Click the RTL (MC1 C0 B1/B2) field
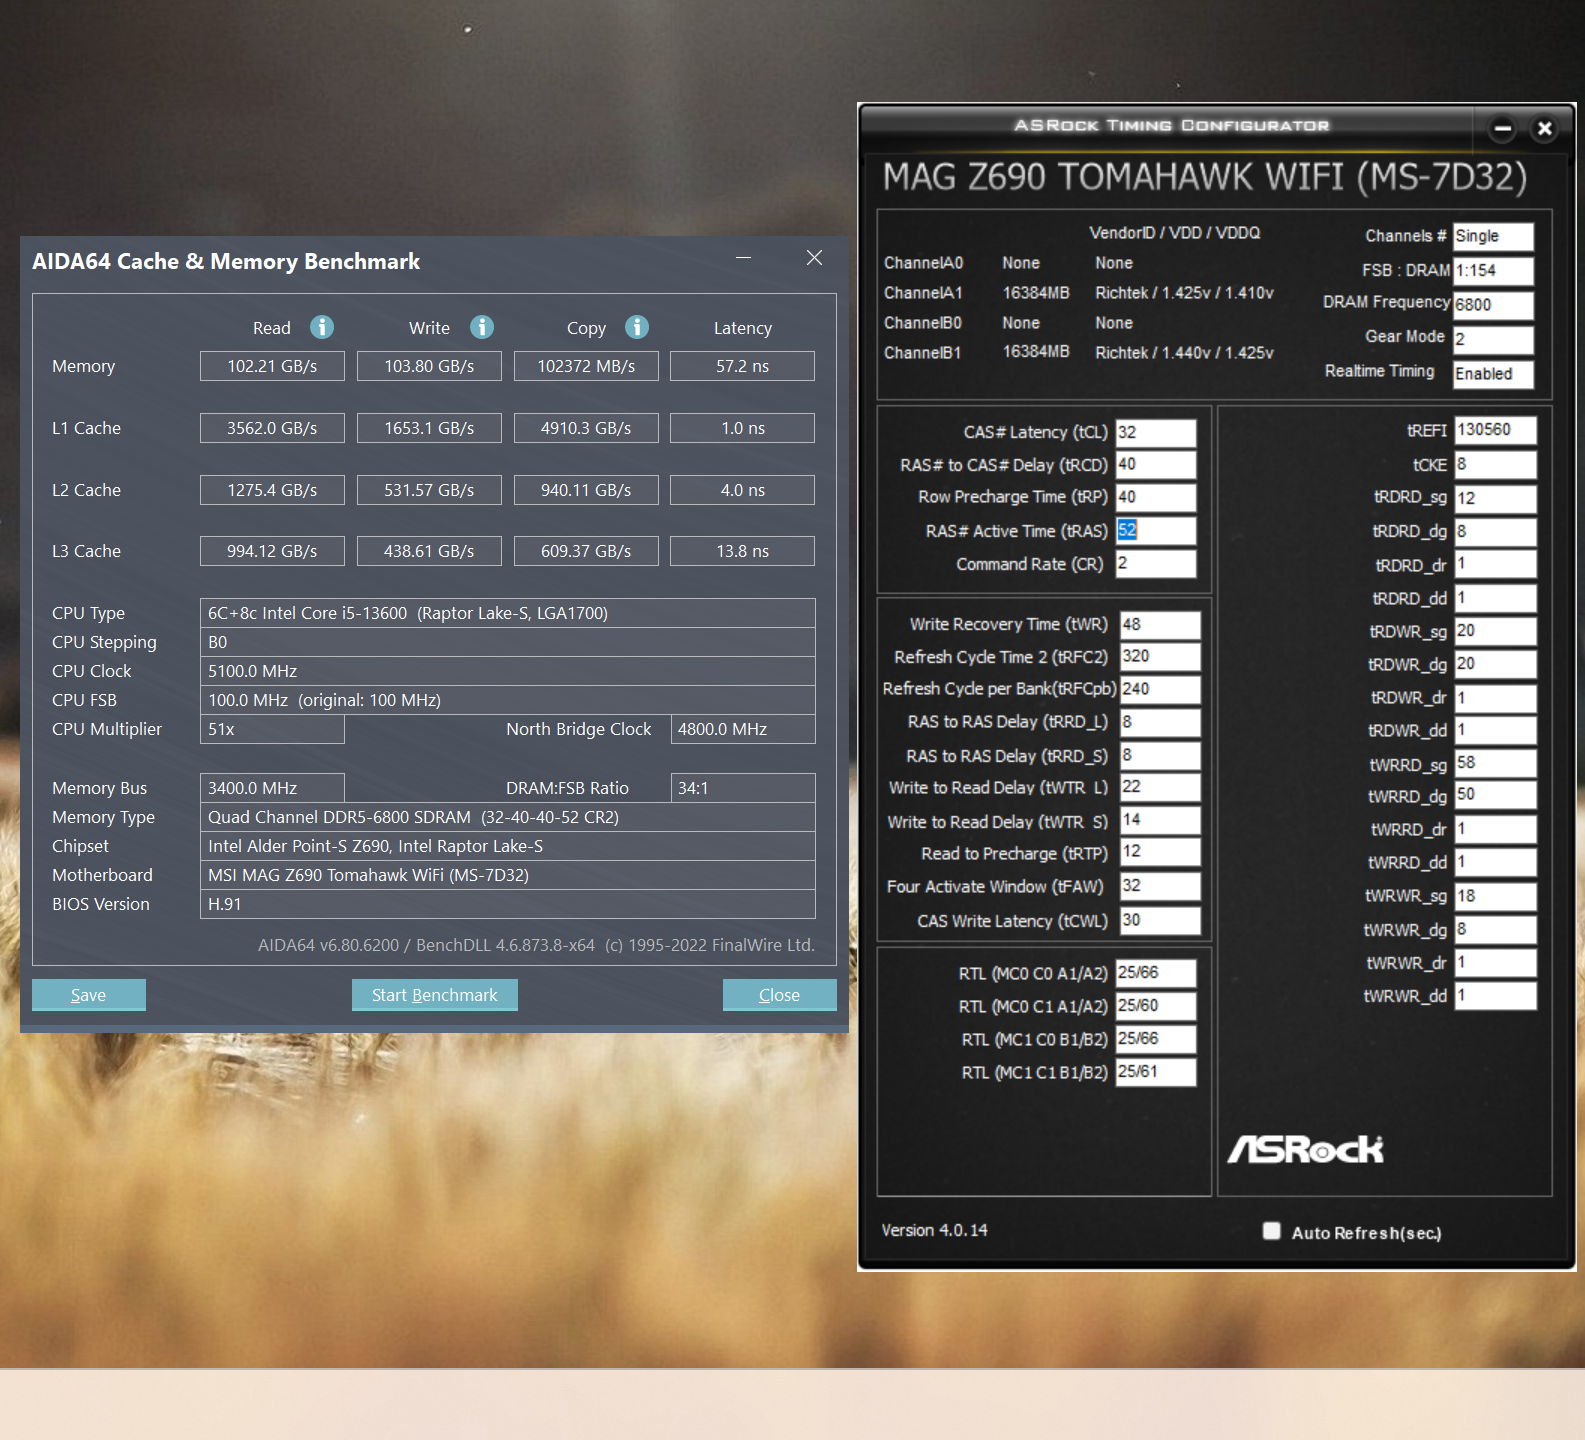 point(1156,1039)
